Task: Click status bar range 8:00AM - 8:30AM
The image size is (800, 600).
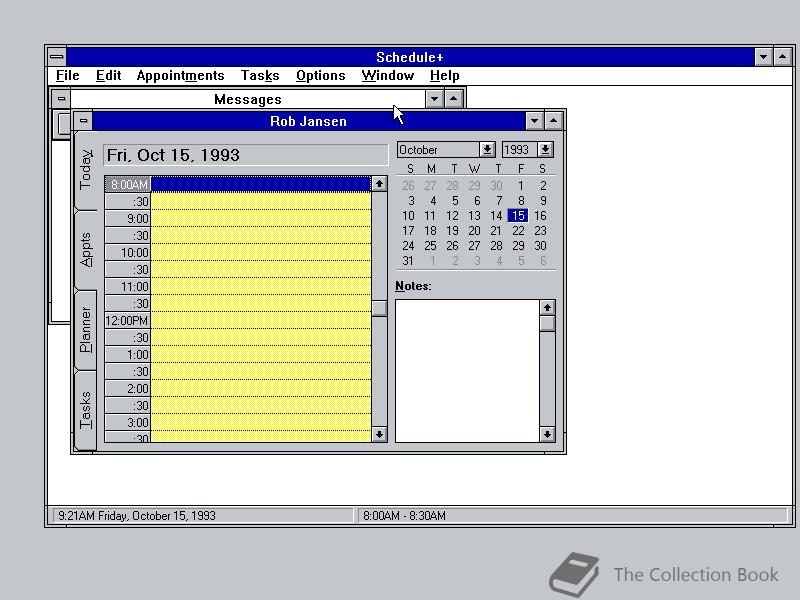Action: (405, 516)
